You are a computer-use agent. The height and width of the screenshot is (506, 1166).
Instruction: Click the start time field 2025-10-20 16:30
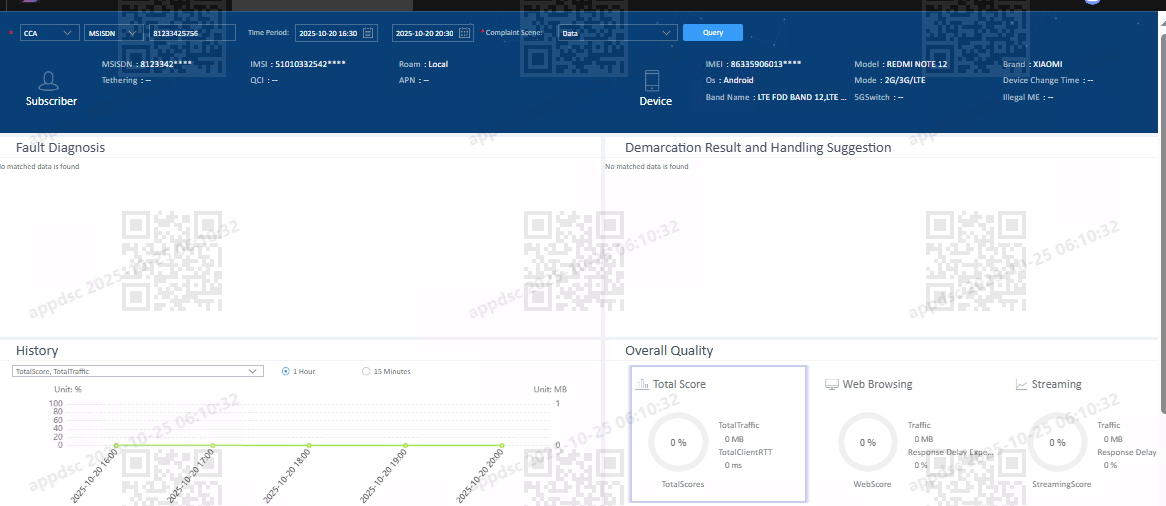tap(336, 33)
